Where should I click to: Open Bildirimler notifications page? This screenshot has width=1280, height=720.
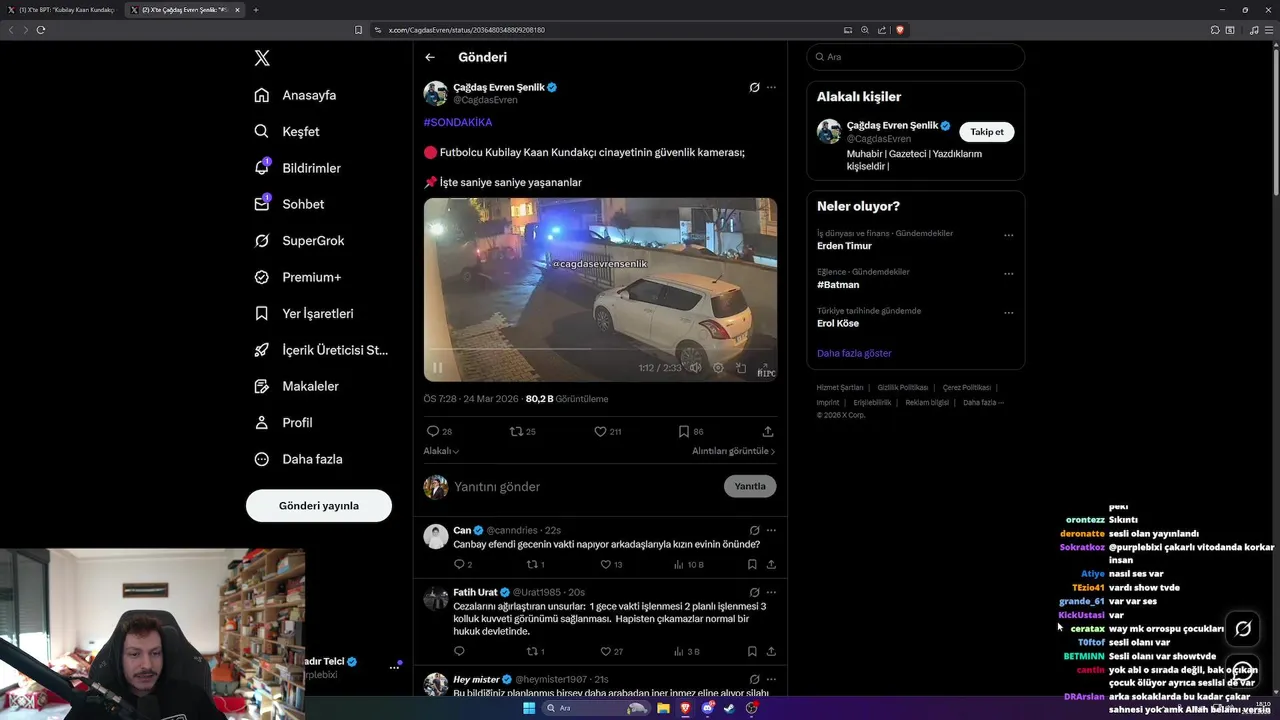[298, 168]
